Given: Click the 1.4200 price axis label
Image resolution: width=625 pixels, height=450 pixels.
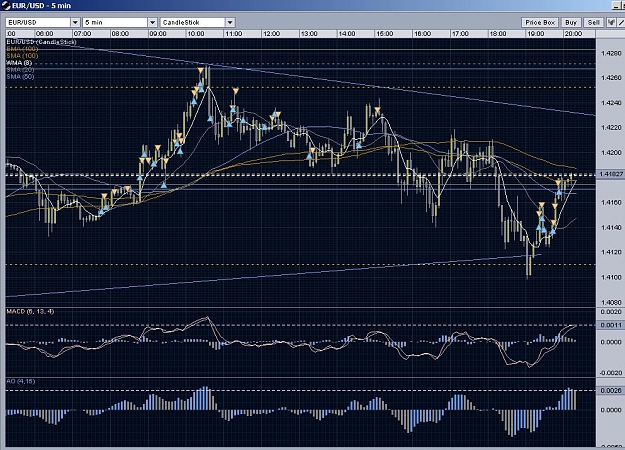Looking at the screenshot, I should (x=611, y=153).
